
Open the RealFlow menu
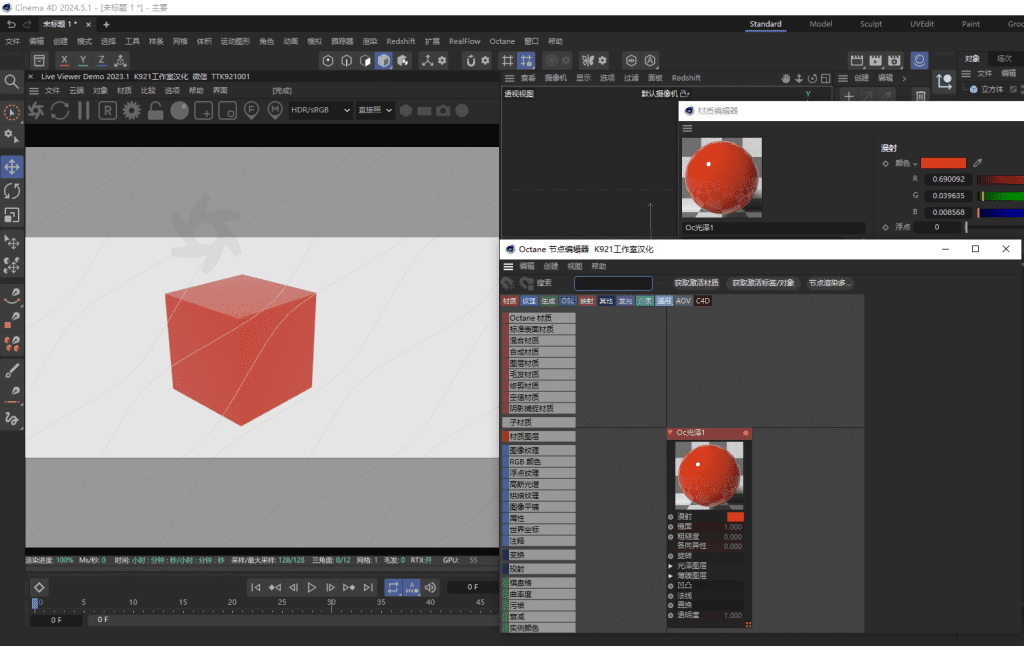(x=464, y=41)
